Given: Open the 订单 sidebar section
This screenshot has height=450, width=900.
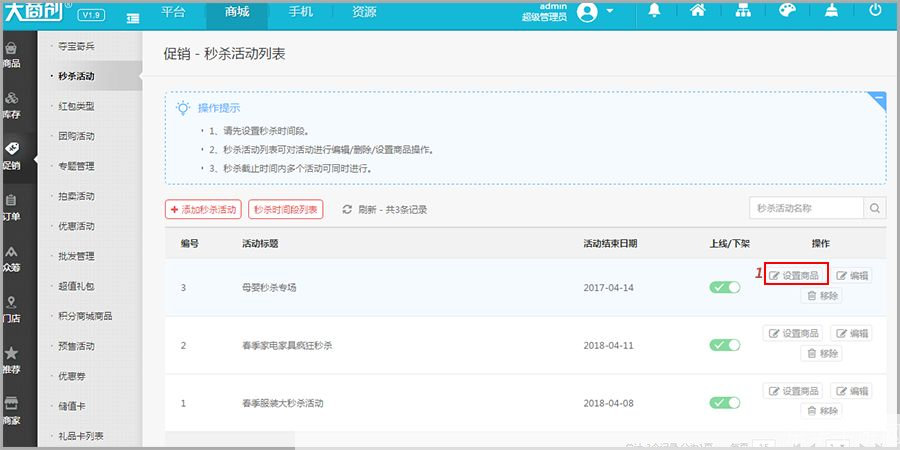Looking at the screenshot, I should (x=11, y=208).
